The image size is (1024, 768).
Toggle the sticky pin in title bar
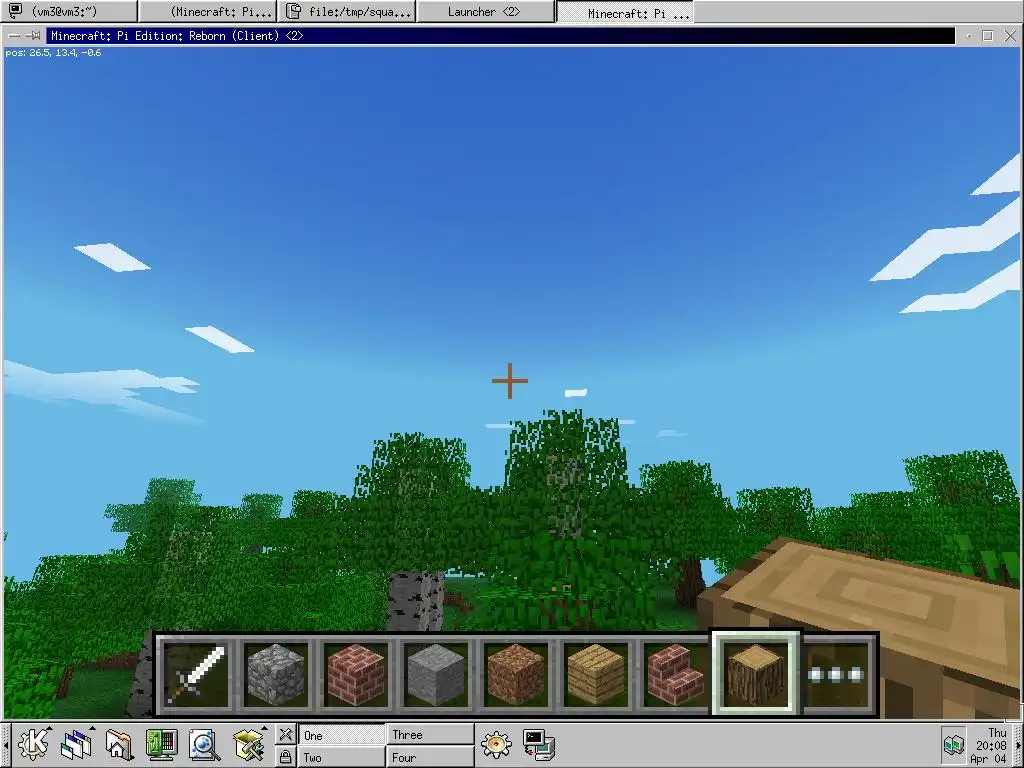(x=34, y=36)
